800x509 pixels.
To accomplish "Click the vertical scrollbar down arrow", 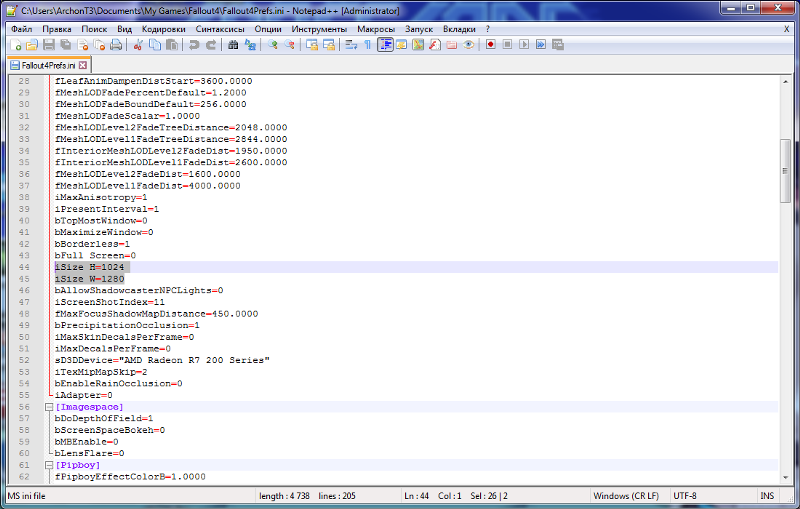I will tap(785, 478).
